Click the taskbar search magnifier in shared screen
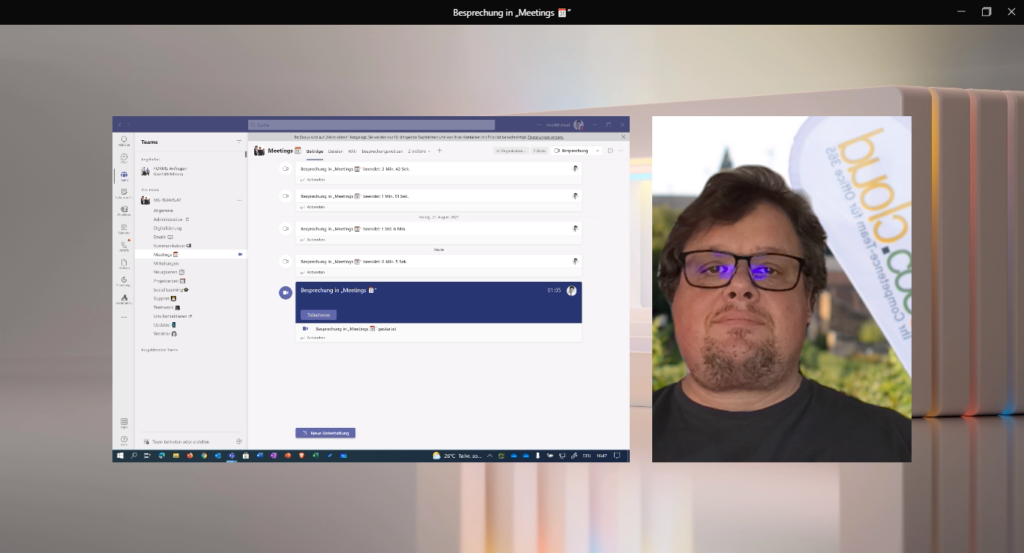This screenshot has height=553, width=1024. click(x=134, y=456)
